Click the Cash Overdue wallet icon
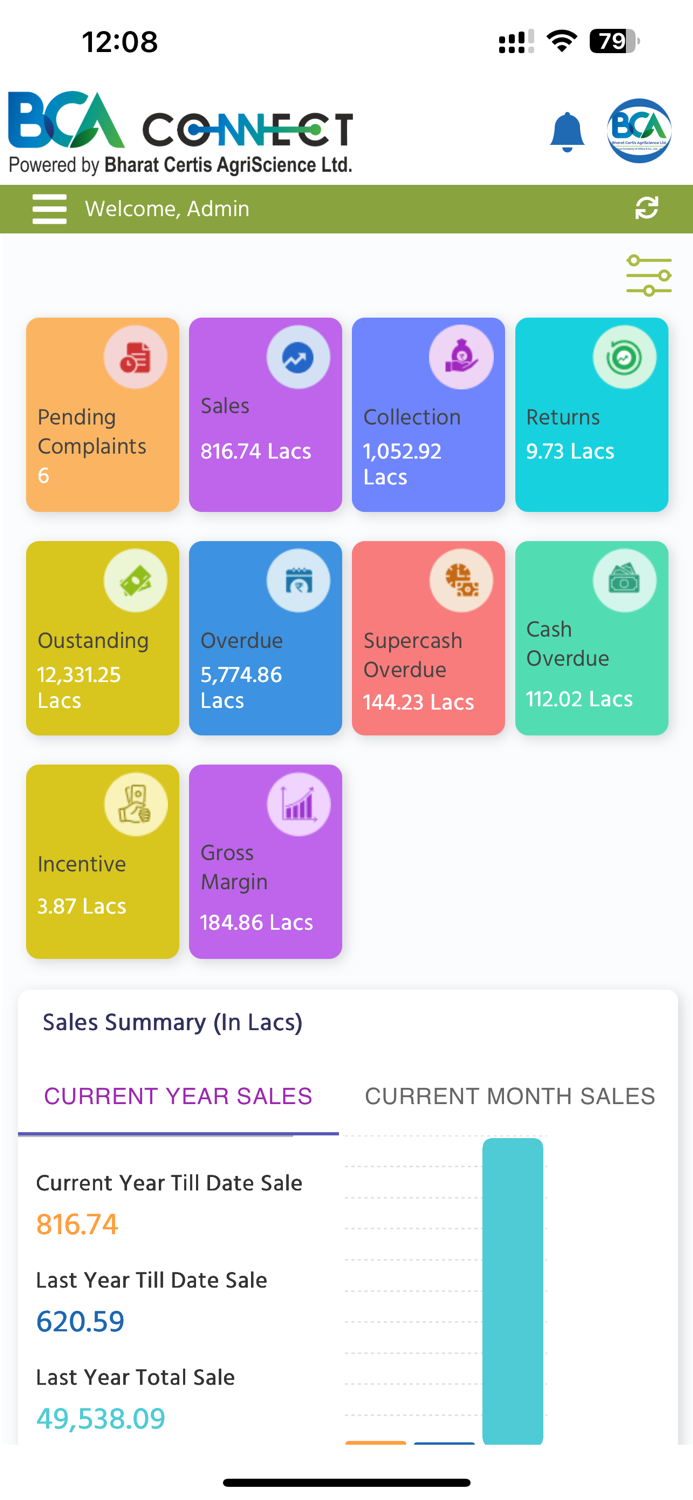Viewport: 693px width, 1500px height. 623,580
